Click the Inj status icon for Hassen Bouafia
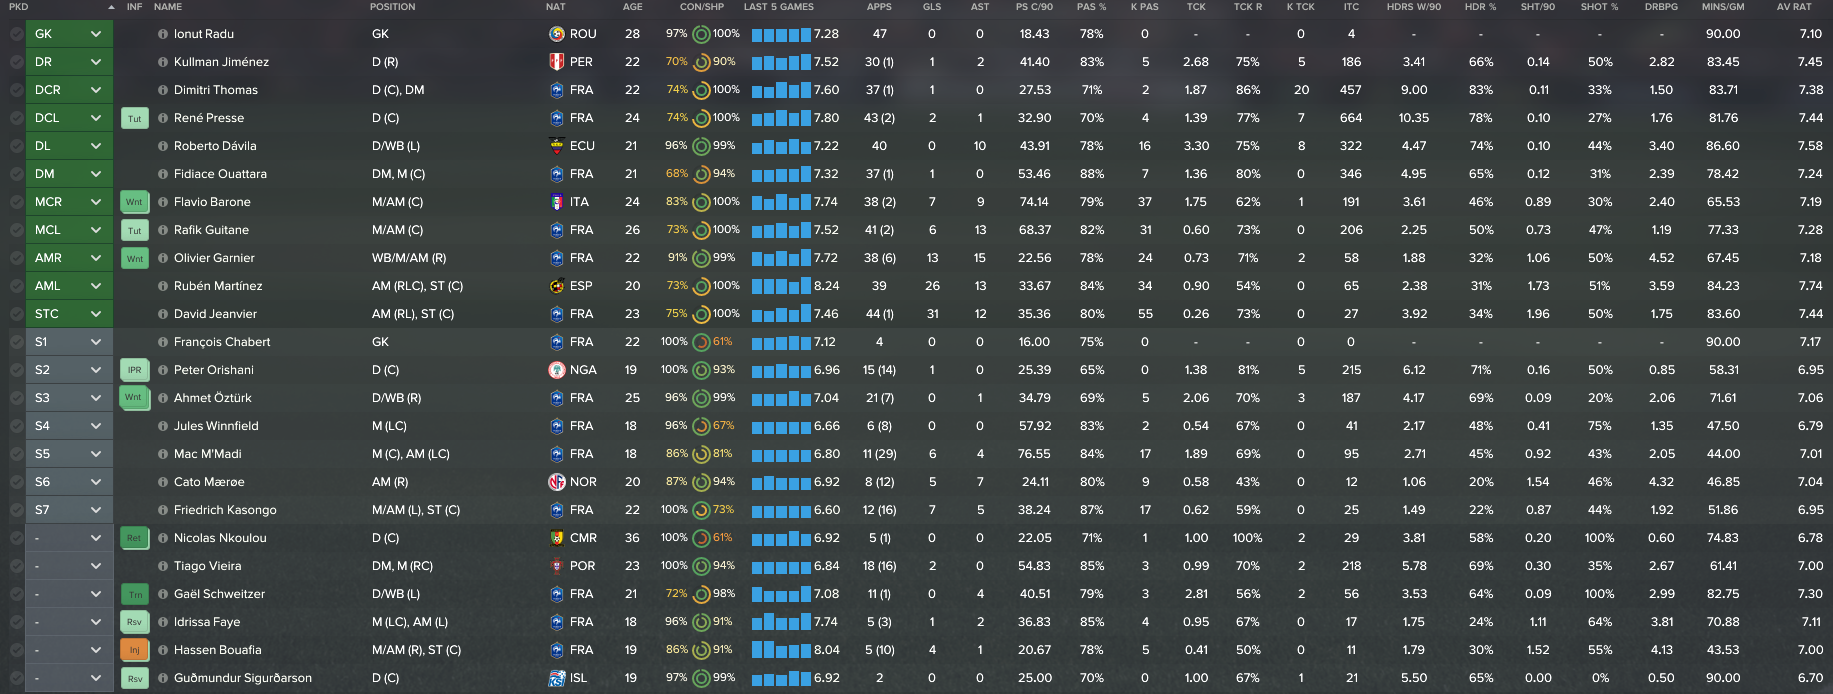This screenshot has height=694, width=1833. tap(134, 650)
